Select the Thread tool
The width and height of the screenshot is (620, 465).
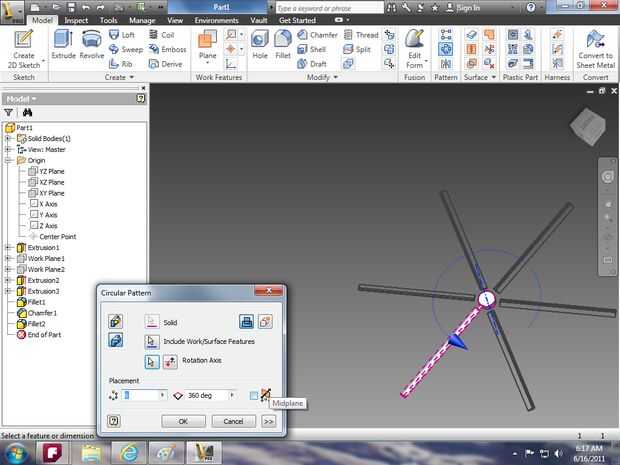[x=361, y=35]
